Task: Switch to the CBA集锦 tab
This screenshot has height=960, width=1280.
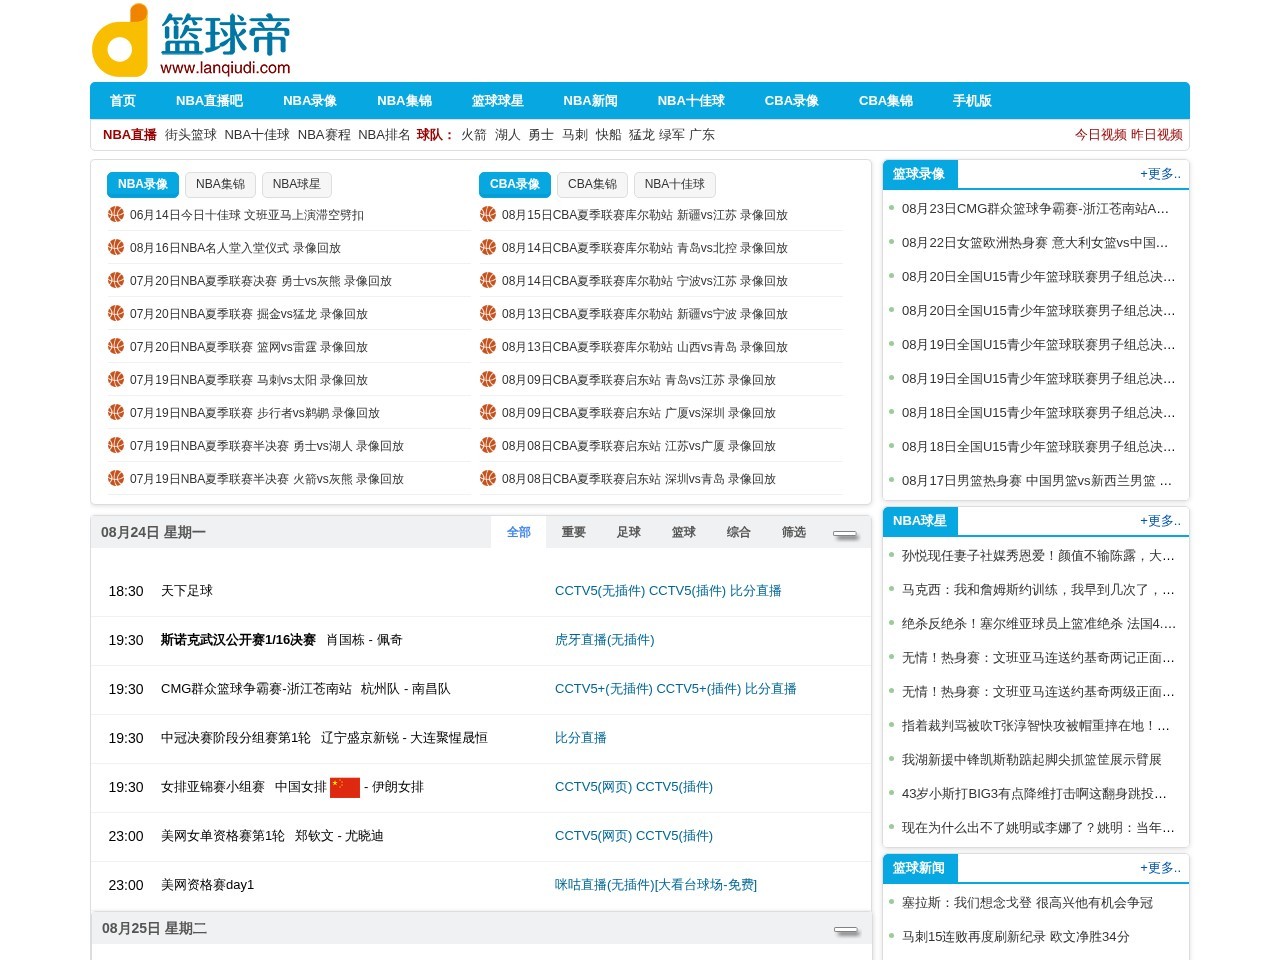Action: (x=592, y=184)
